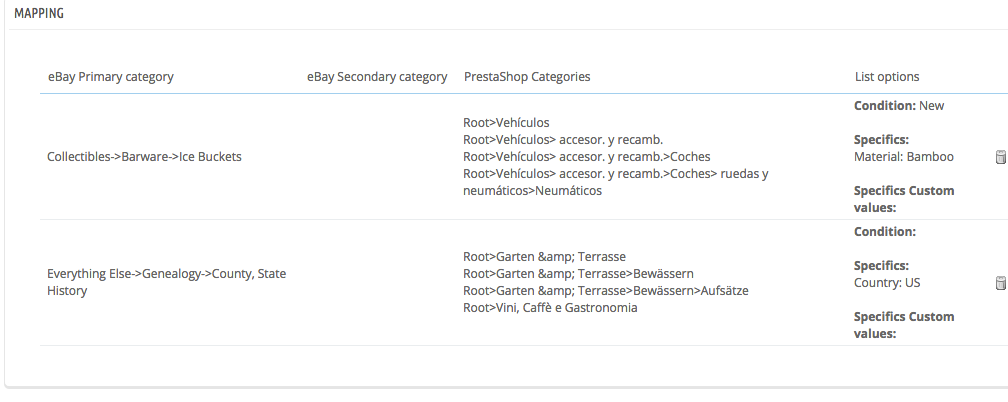Image resolution: width=1008 pixels, height=402 pixels.
Task: Click the Material: Bamboo specific
Action: coord(904,157)
